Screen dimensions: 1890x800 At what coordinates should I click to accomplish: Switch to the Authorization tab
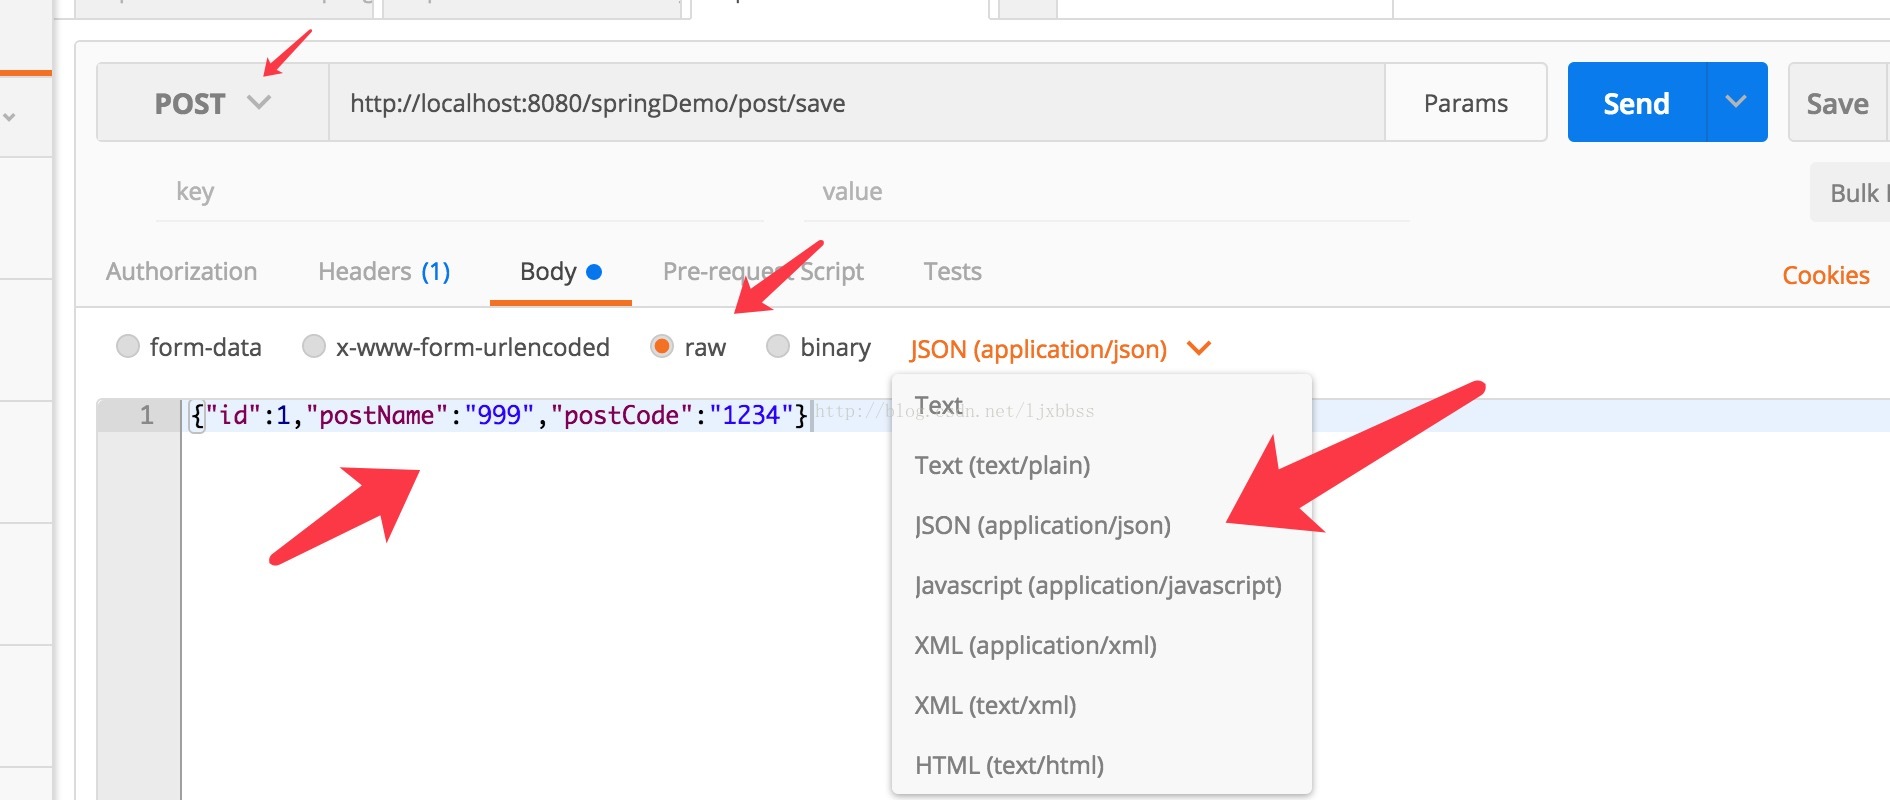[182, 272]
